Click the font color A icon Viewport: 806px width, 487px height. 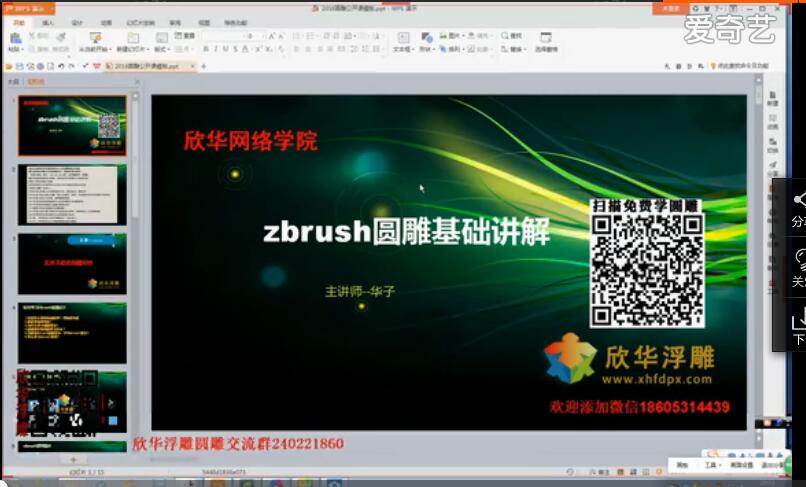click(245, 49)
